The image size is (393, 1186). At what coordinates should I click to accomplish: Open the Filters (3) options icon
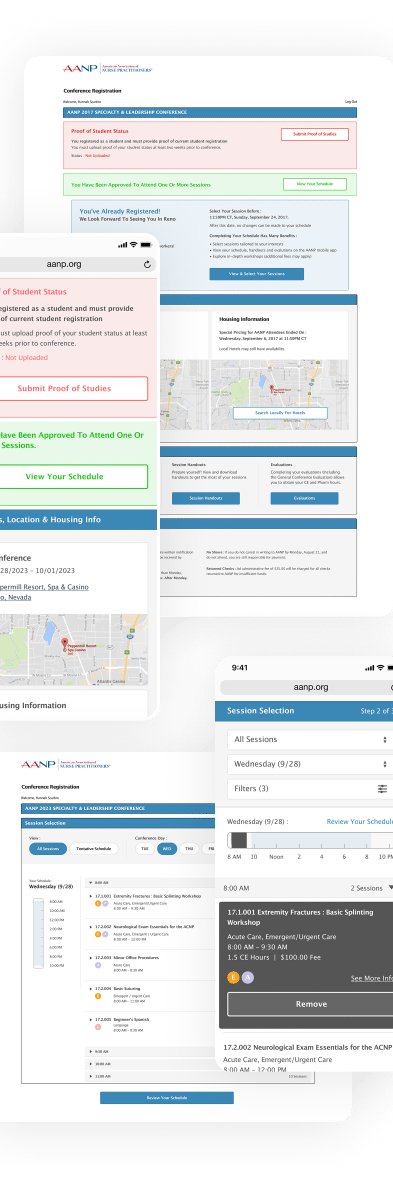click(382, 789)
